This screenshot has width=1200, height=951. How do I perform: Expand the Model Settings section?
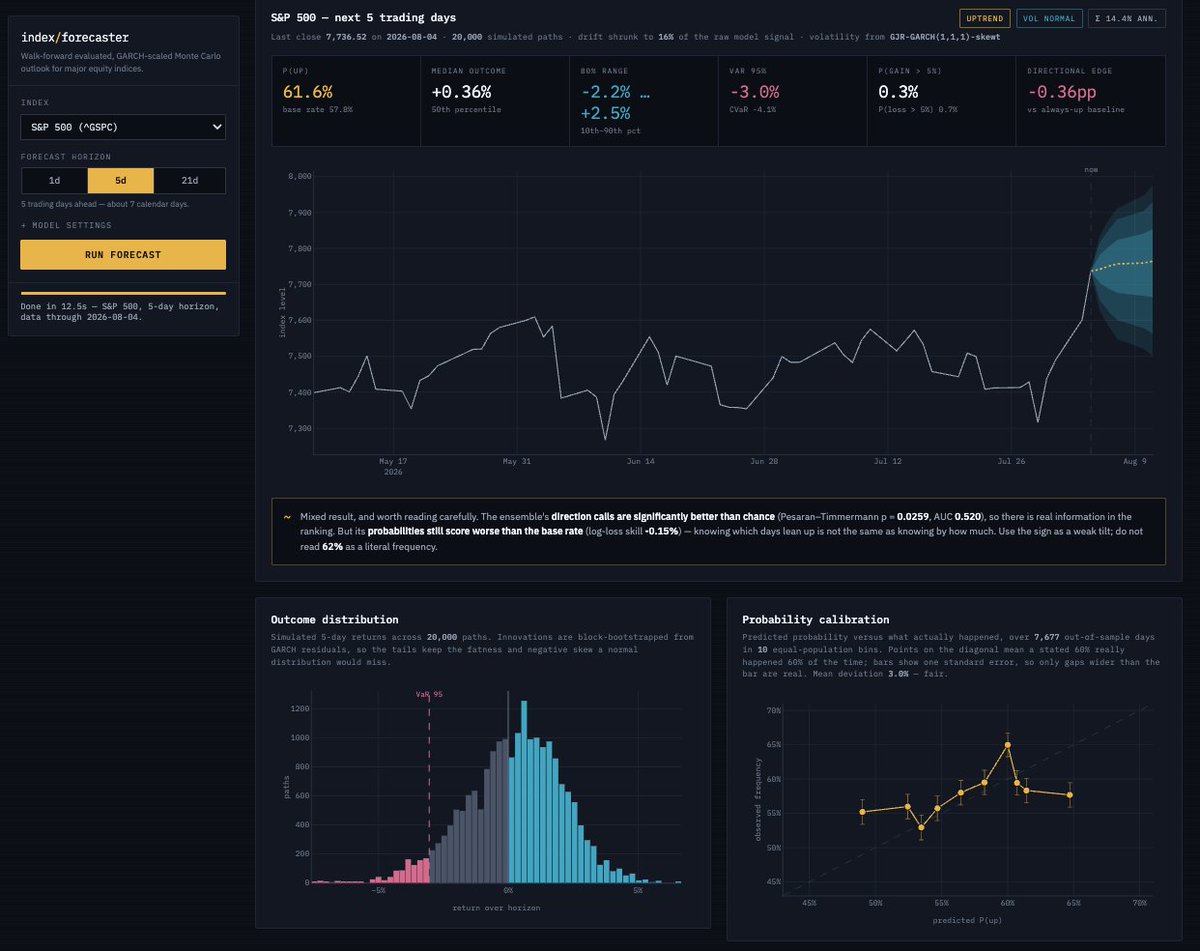pyautogui.click(x=69, y=225)
